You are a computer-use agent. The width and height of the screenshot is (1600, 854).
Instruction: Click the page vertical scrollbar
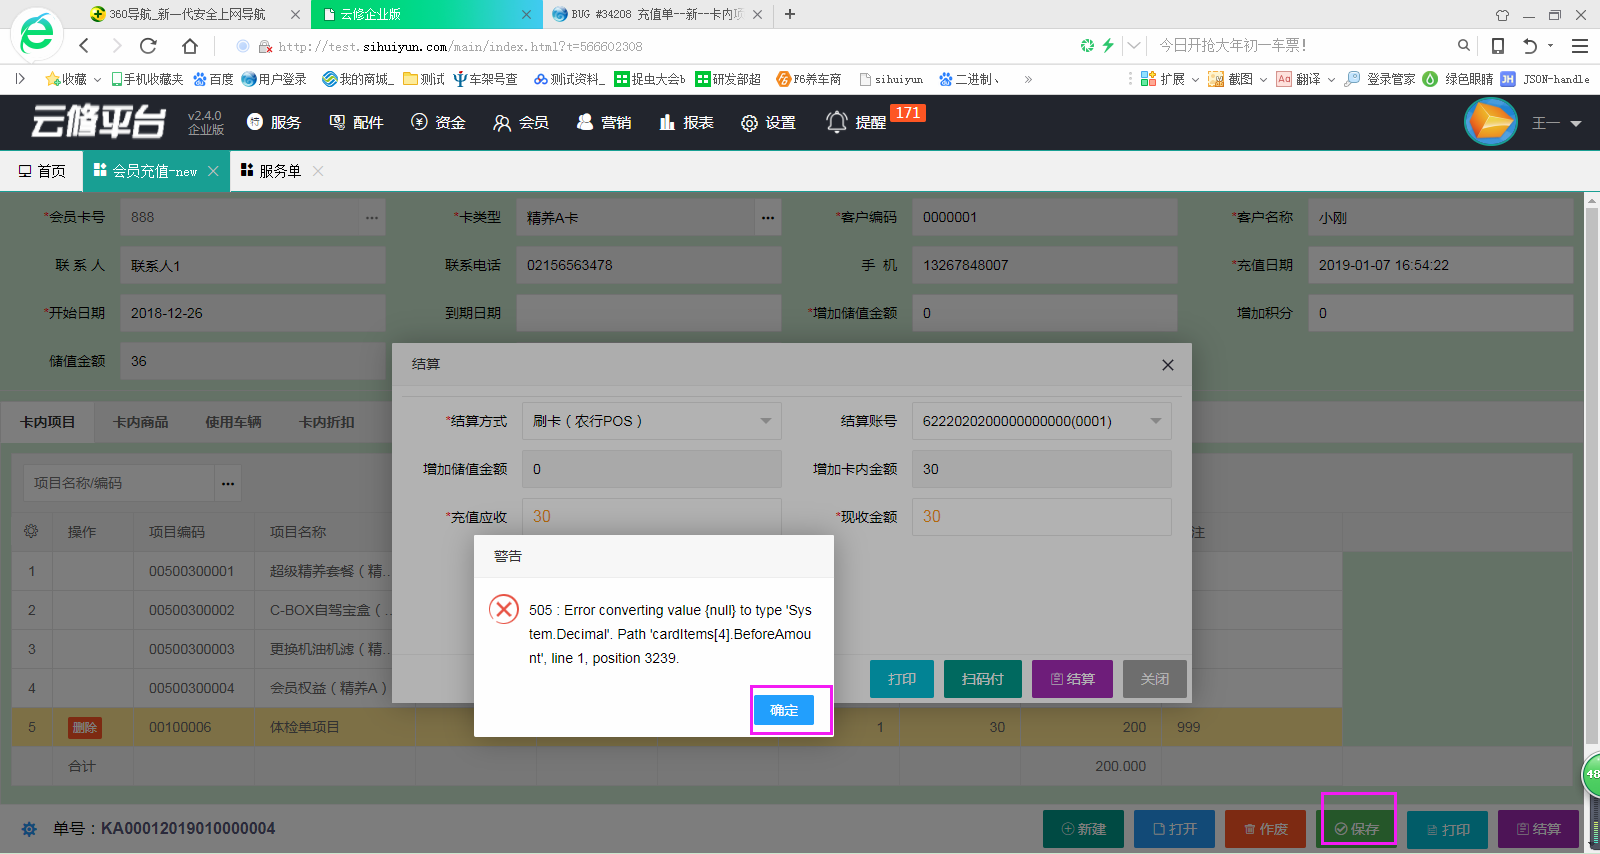(x=1591, y=480)
